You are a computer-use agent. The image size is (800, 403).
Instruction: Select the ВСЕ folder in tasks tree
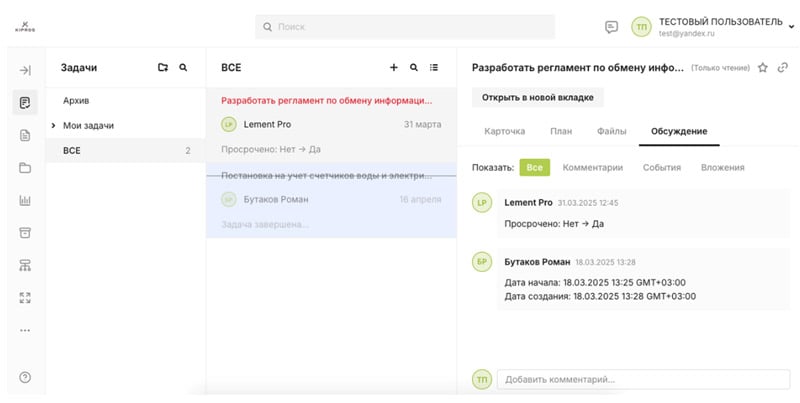[x=126, y=150]
